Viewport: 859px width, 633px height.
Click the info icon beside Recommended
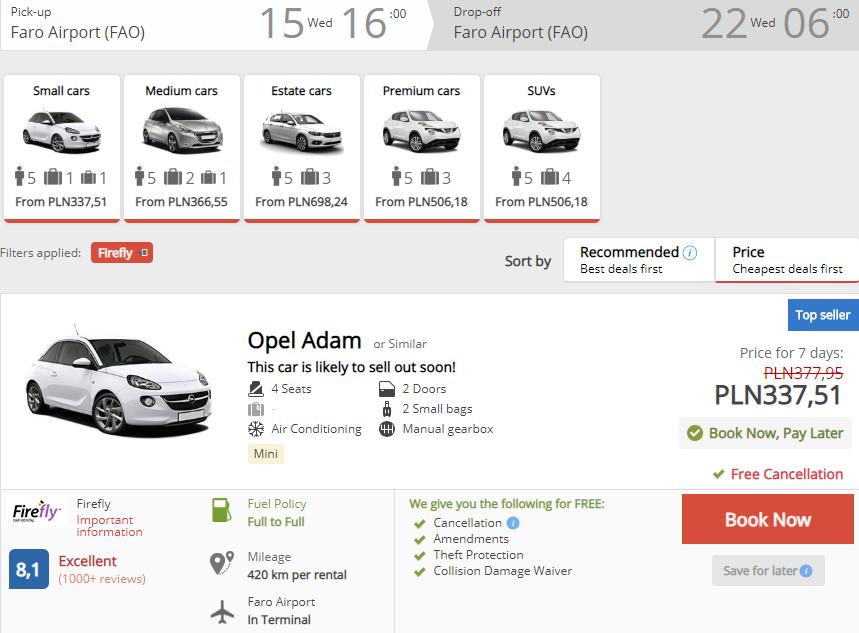point(690,252)
